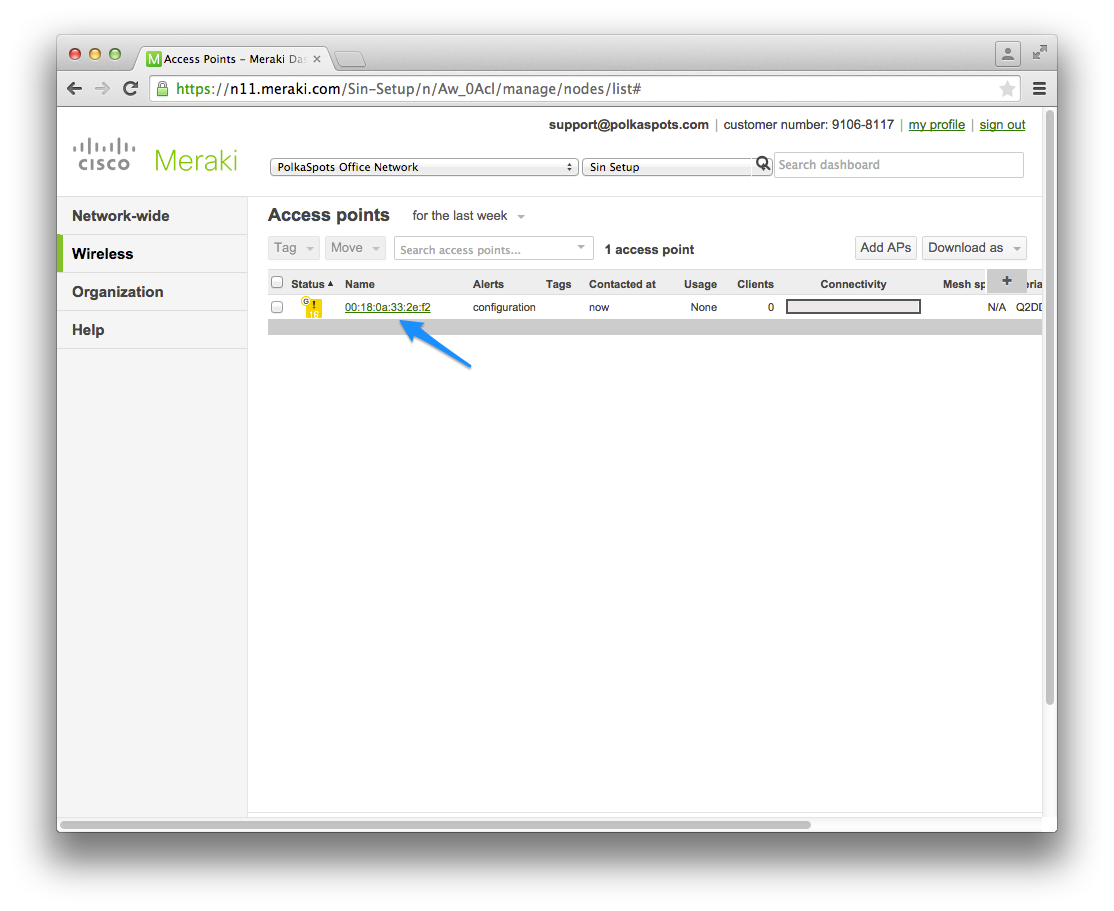
Task: Open the Chrome hamburger menu
Action: click(1039, 89)
